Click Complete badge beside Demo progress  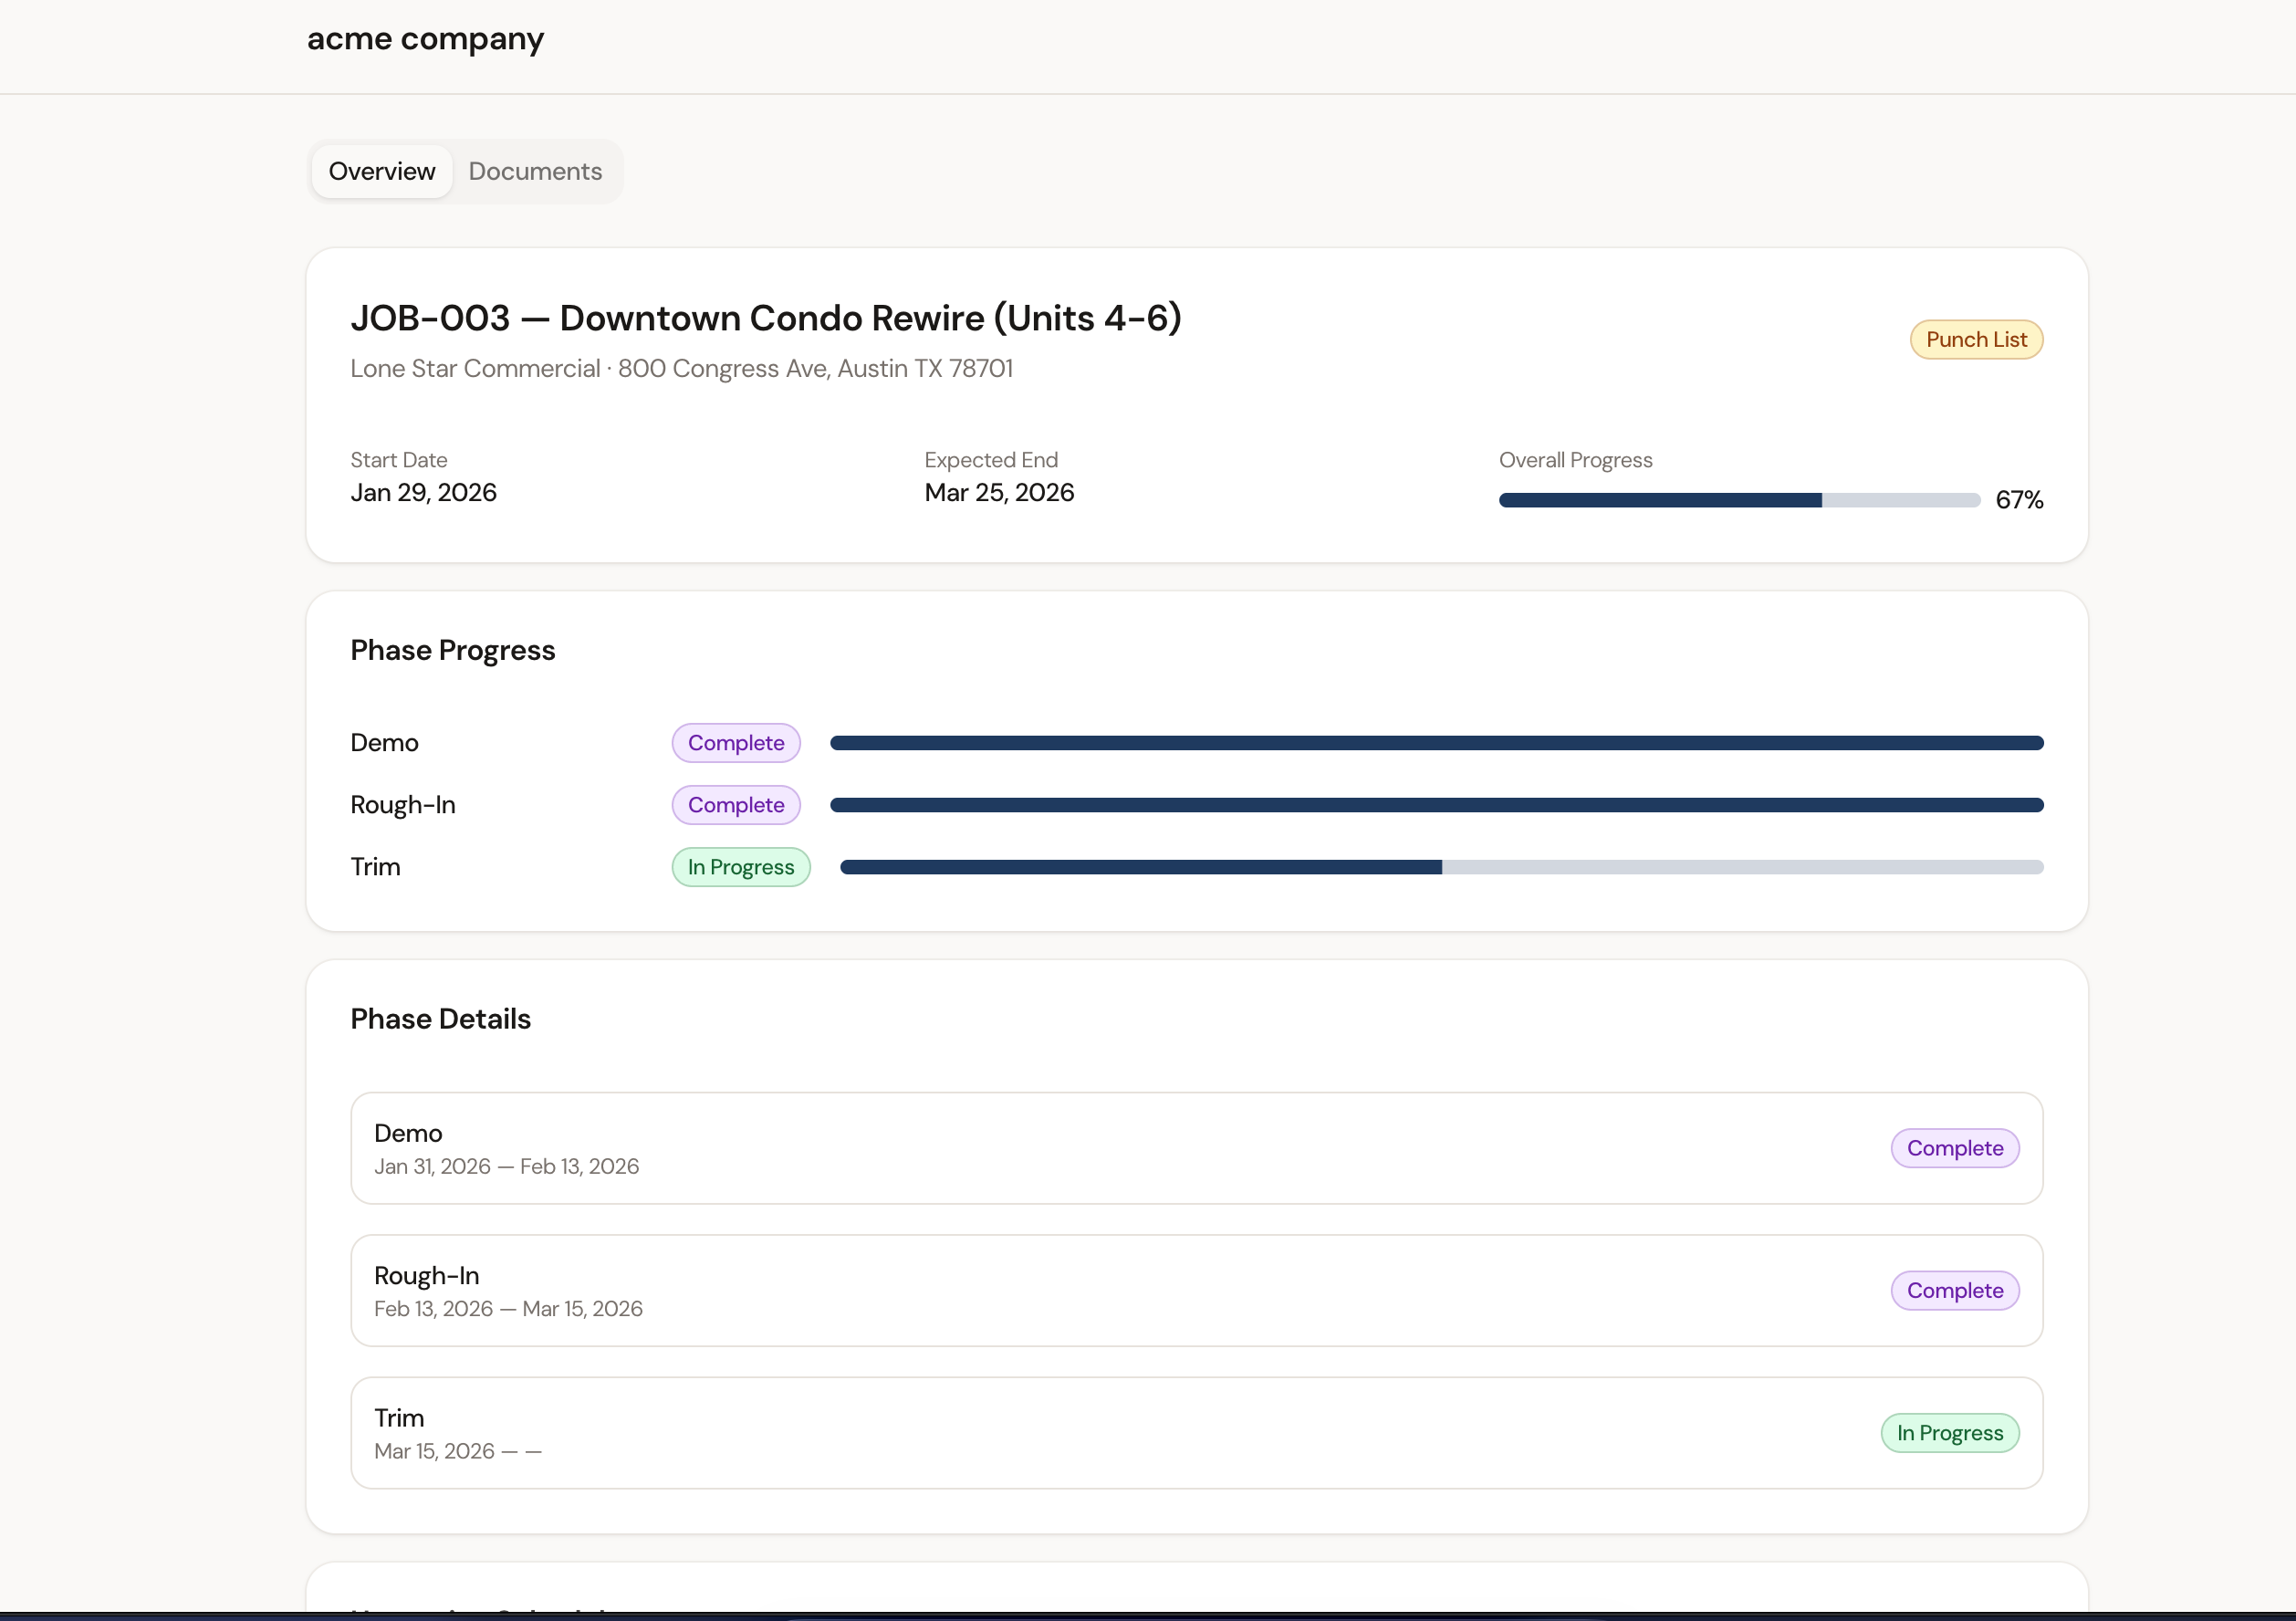[x=736, y=743]
